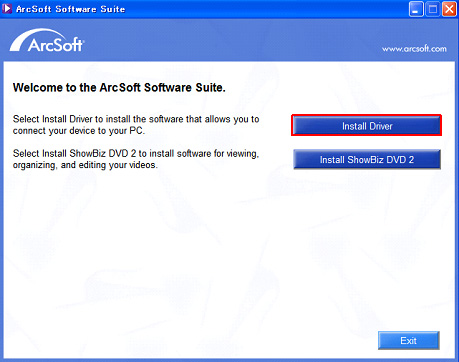Minimize the ArcSoft Software Suite window

(x=416, y=9)
